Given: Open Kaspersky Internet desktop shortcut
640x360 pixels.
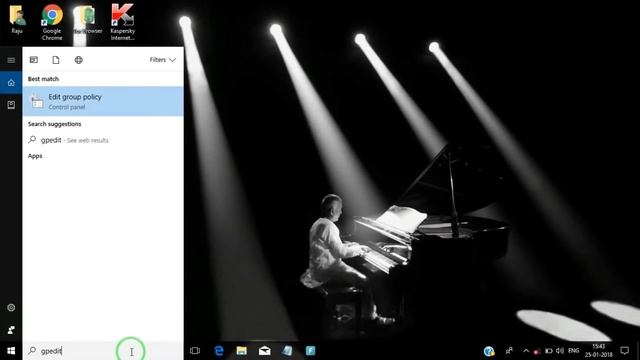Looking at the screenshot, I should 122,22.
